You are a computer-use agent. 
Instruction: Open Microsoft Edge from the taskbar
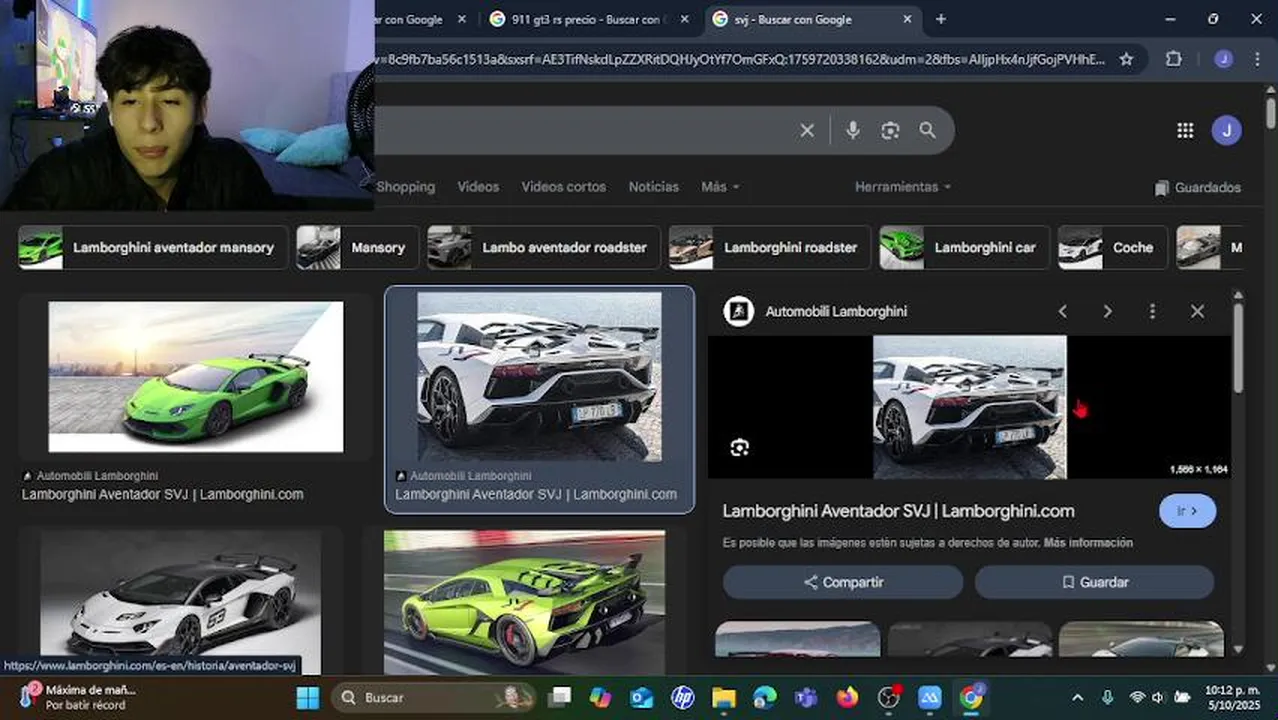click(x=765, y=697)
